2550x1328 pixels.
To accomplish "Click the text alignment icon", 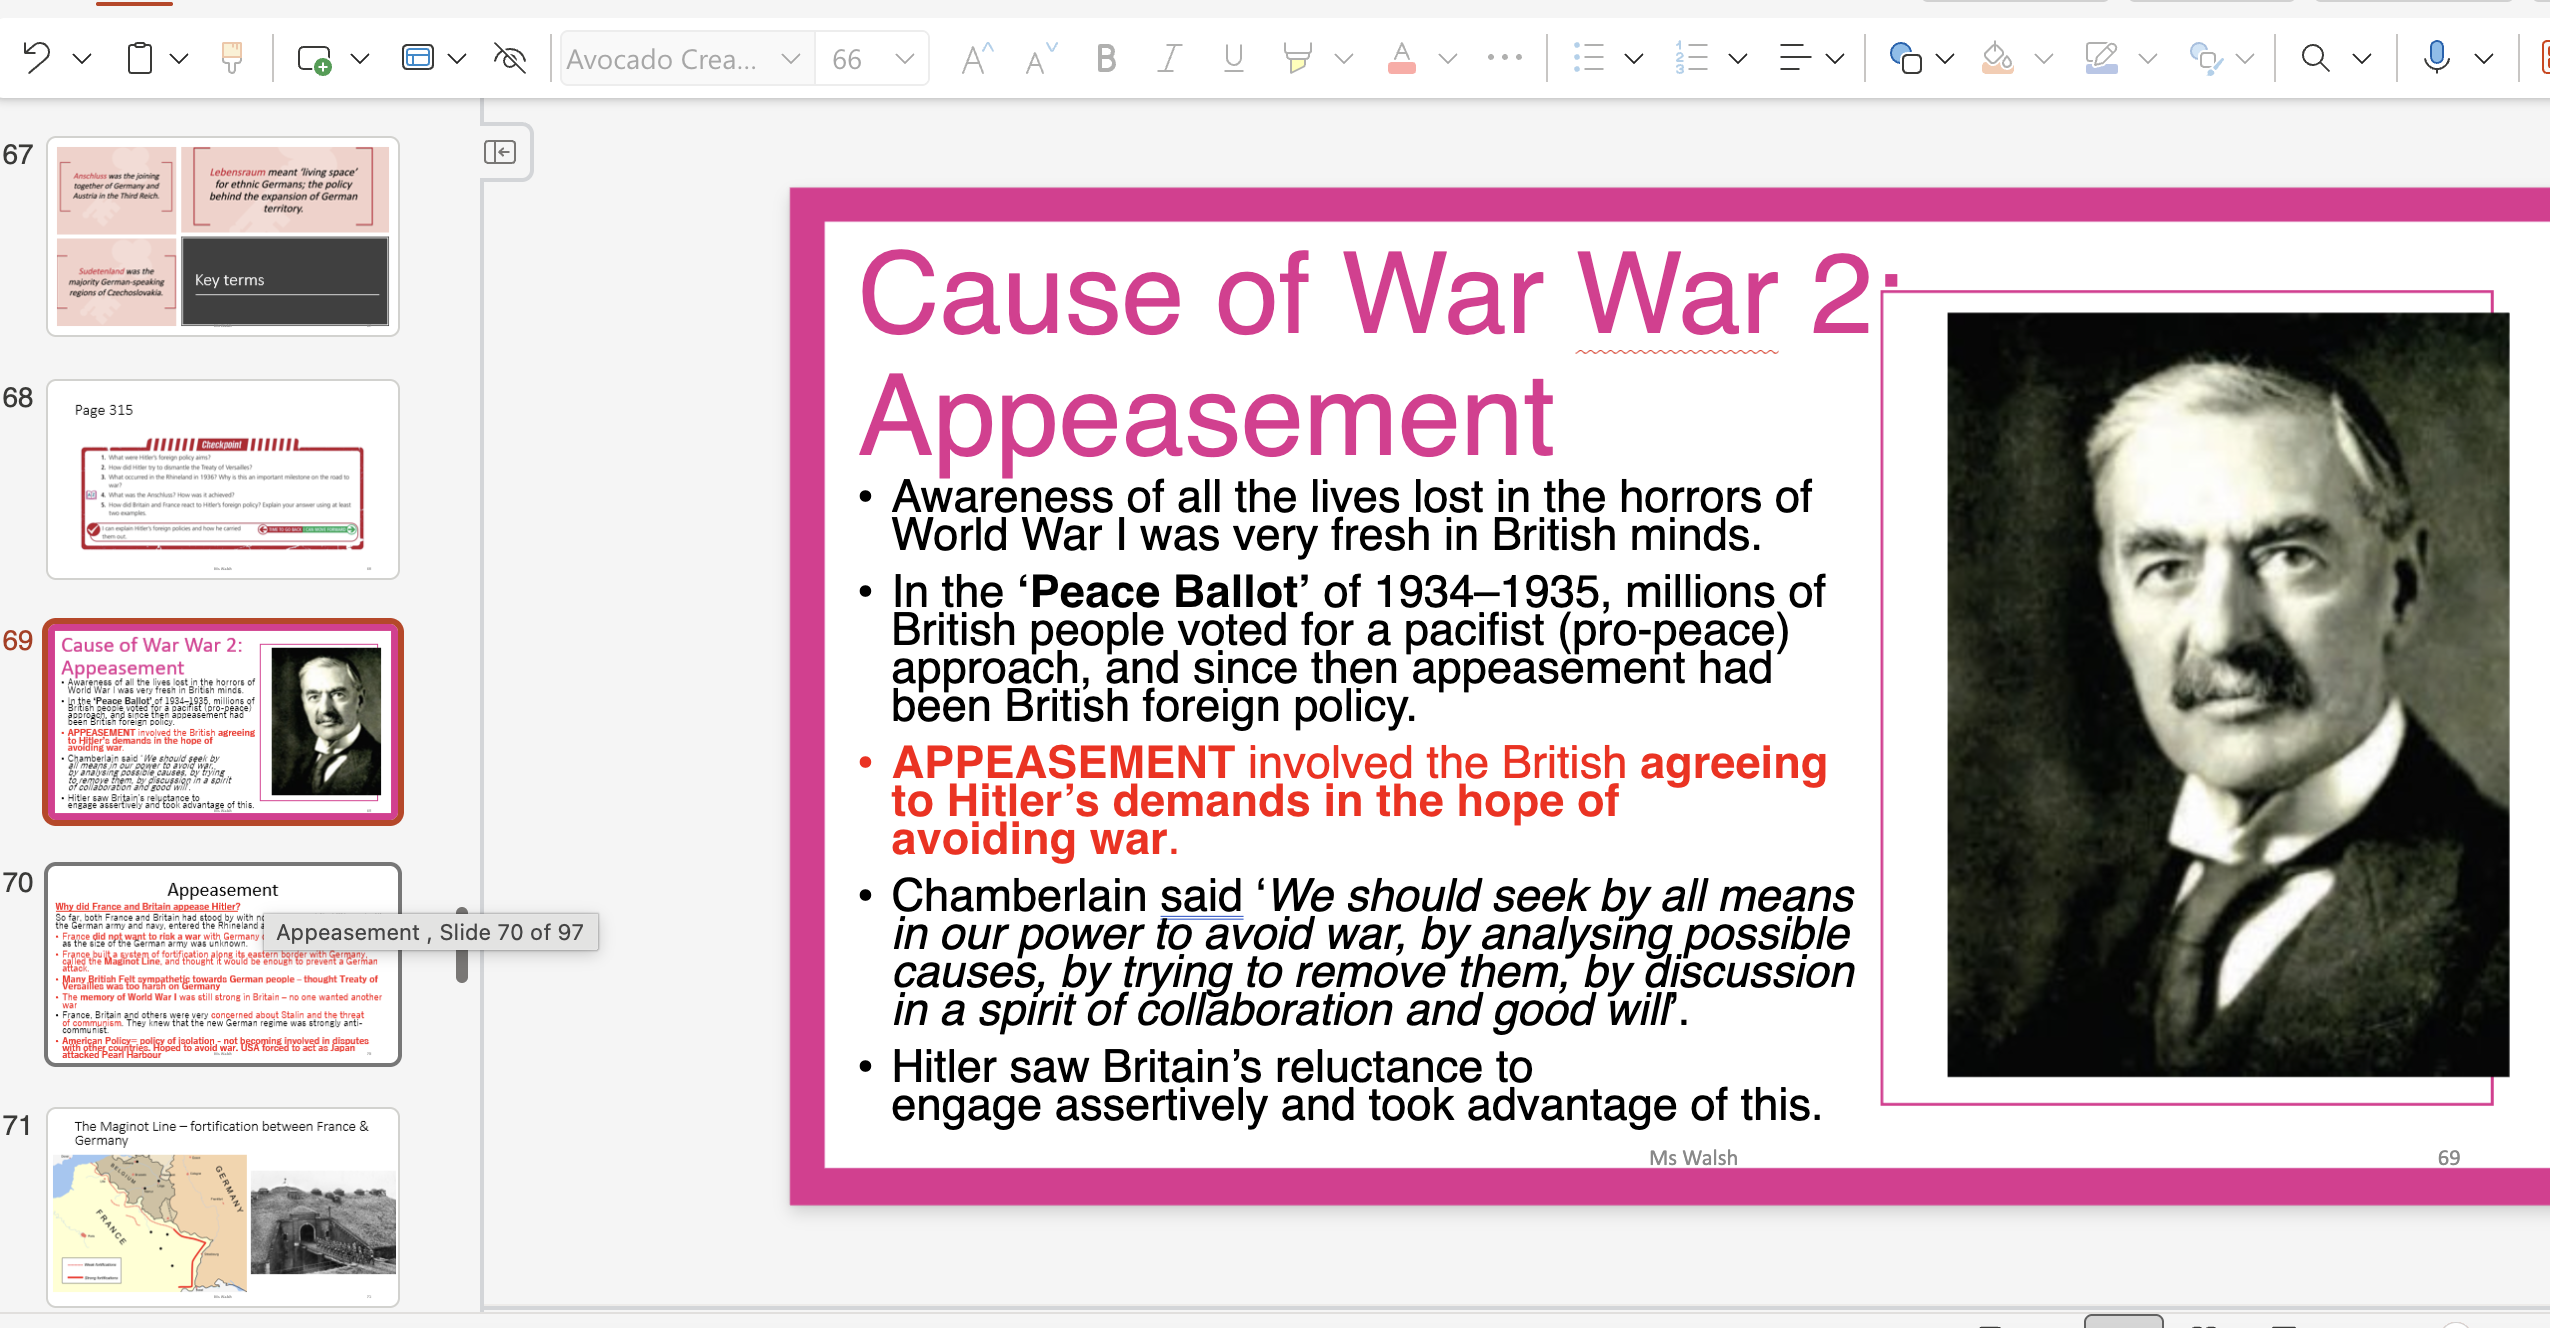I will (x=1795, y=58).
